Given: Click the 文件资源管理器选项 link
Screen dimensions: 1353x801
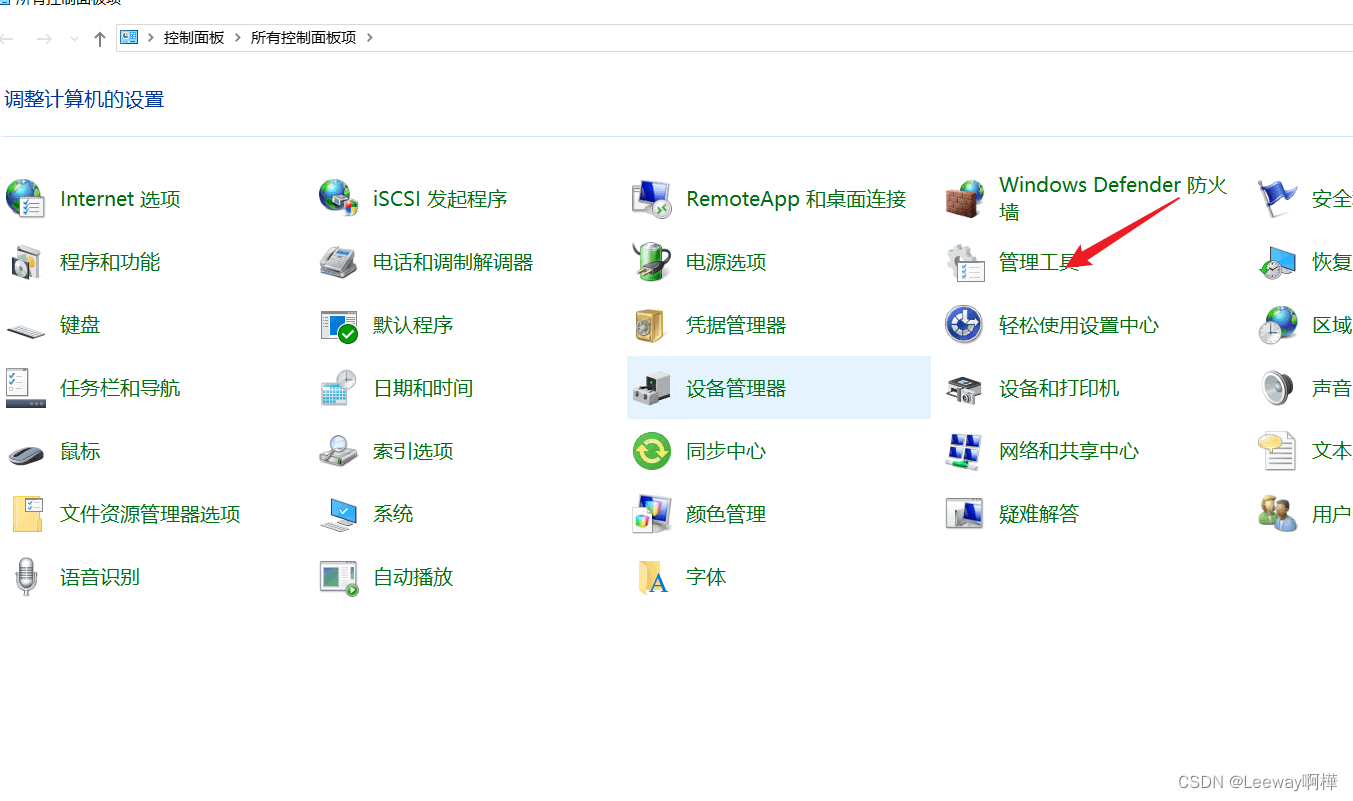Looking at the screenshot, I should click(x=150, y=514).
